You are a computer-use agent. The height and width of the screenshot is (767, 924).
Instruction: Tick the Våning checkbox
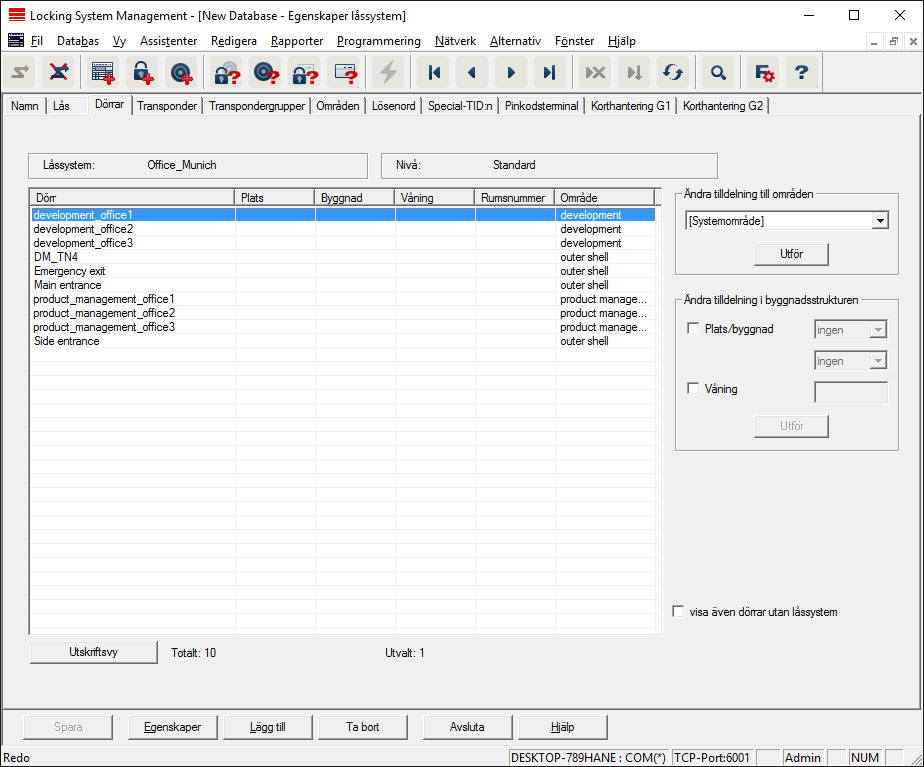pyautogui.click(x=694, y=389)
